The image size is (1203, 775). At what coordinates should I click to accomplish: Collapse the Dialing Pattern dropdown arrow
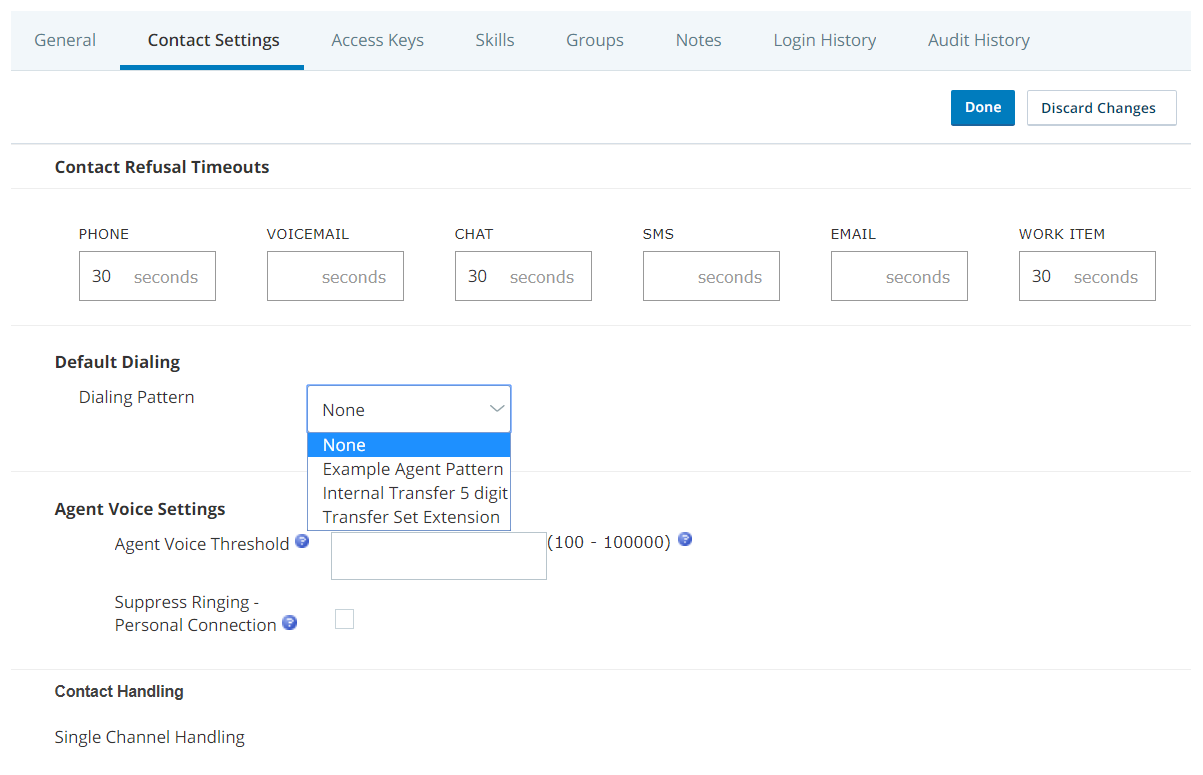click(496, 409)
